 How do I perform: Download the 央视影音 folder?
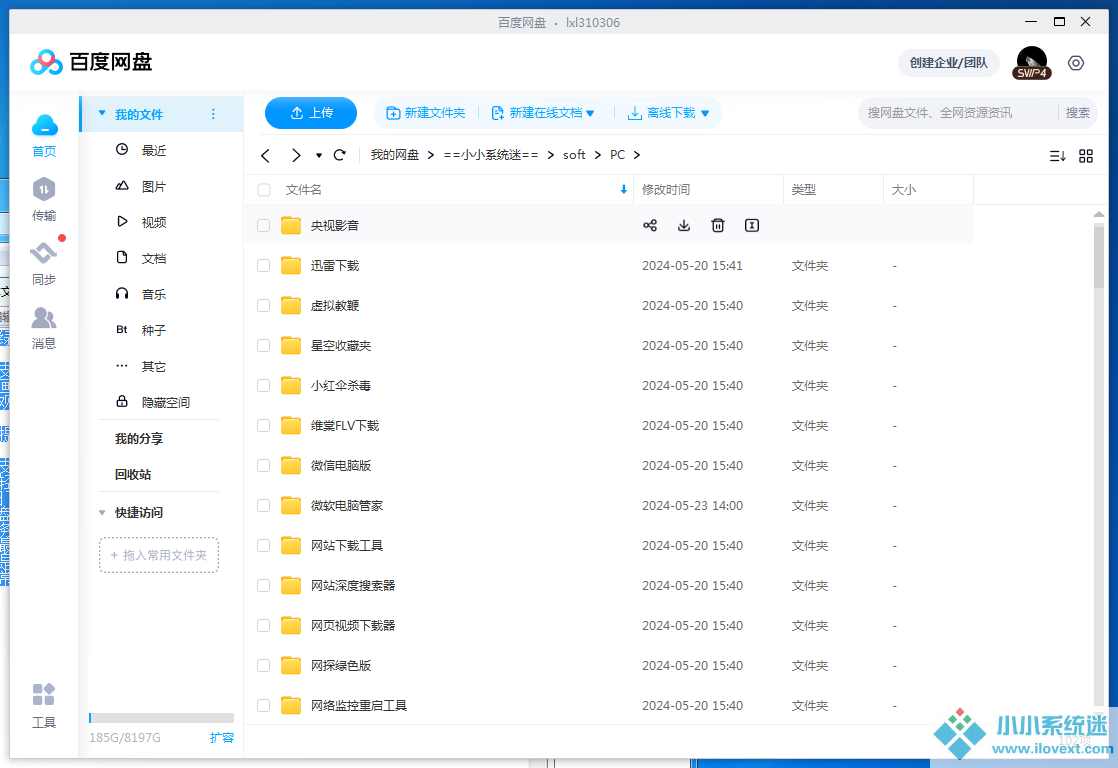tap(684, 225)
